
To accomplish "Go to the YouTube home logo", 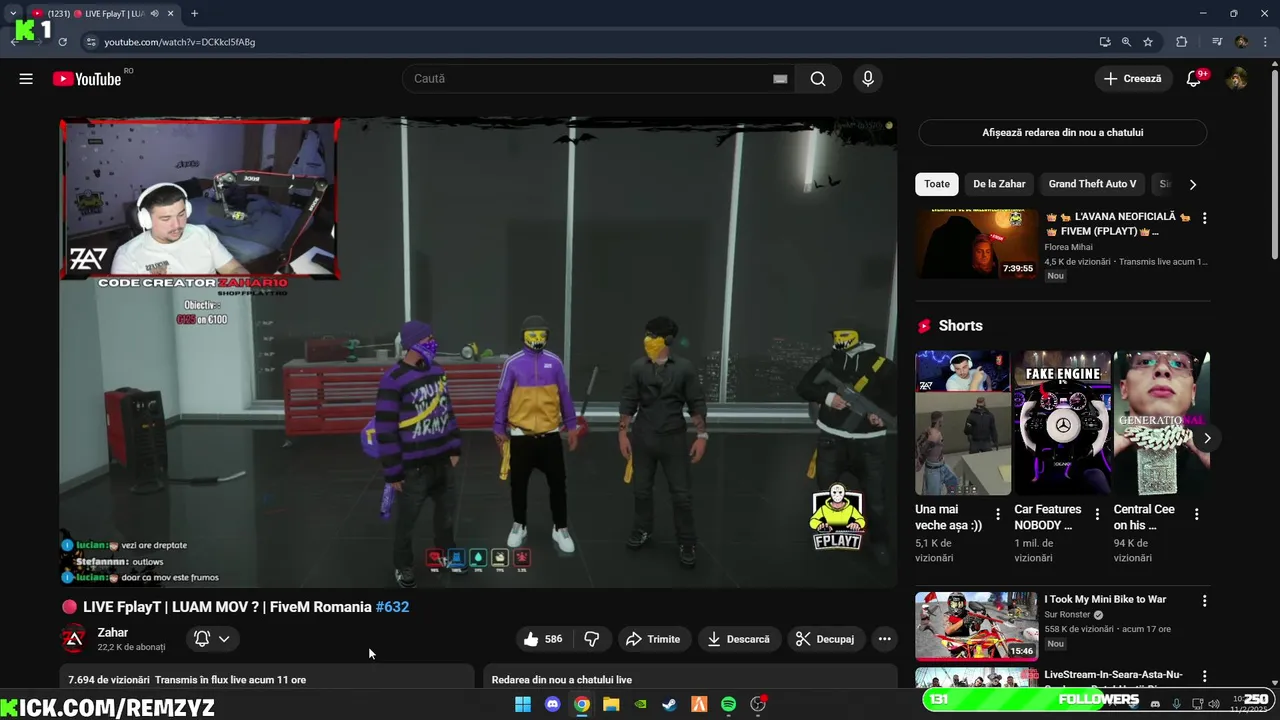I will point(87,79).
